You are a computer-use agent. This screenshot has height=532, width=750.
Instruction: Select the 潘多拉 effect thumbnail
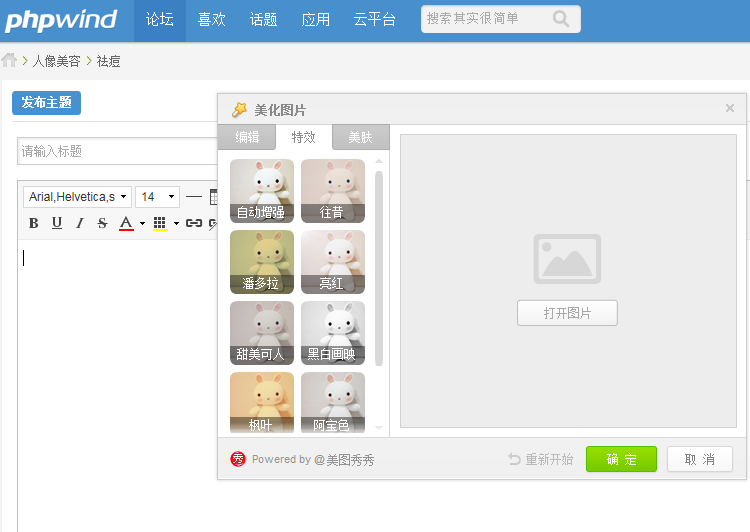[x=262, y=262]
